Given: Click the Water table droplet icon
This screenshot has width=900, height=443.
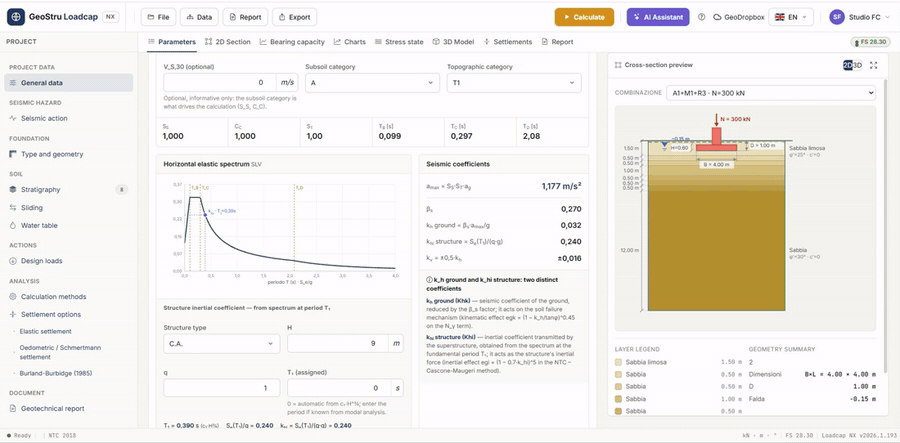Looking at the screenshot, I should [13, 226].
